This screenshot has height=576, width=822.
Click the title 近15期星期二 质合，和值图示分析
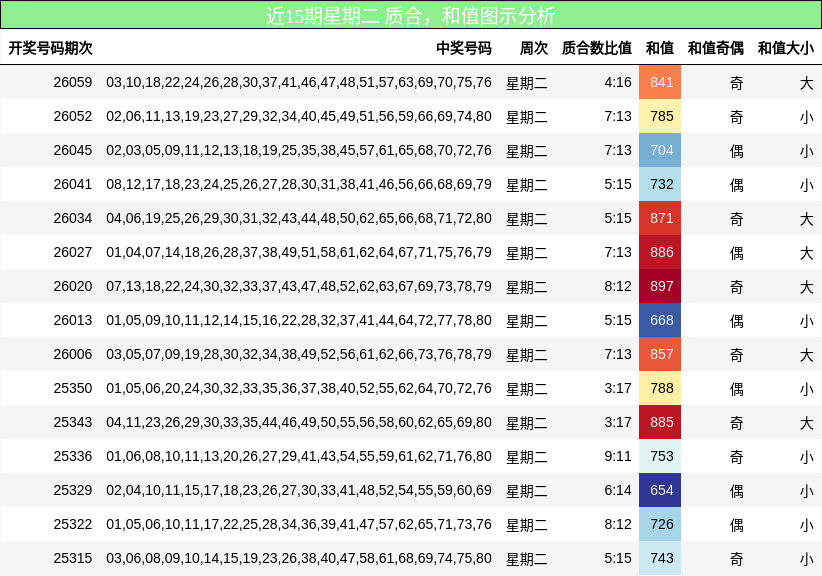[411, 16]
